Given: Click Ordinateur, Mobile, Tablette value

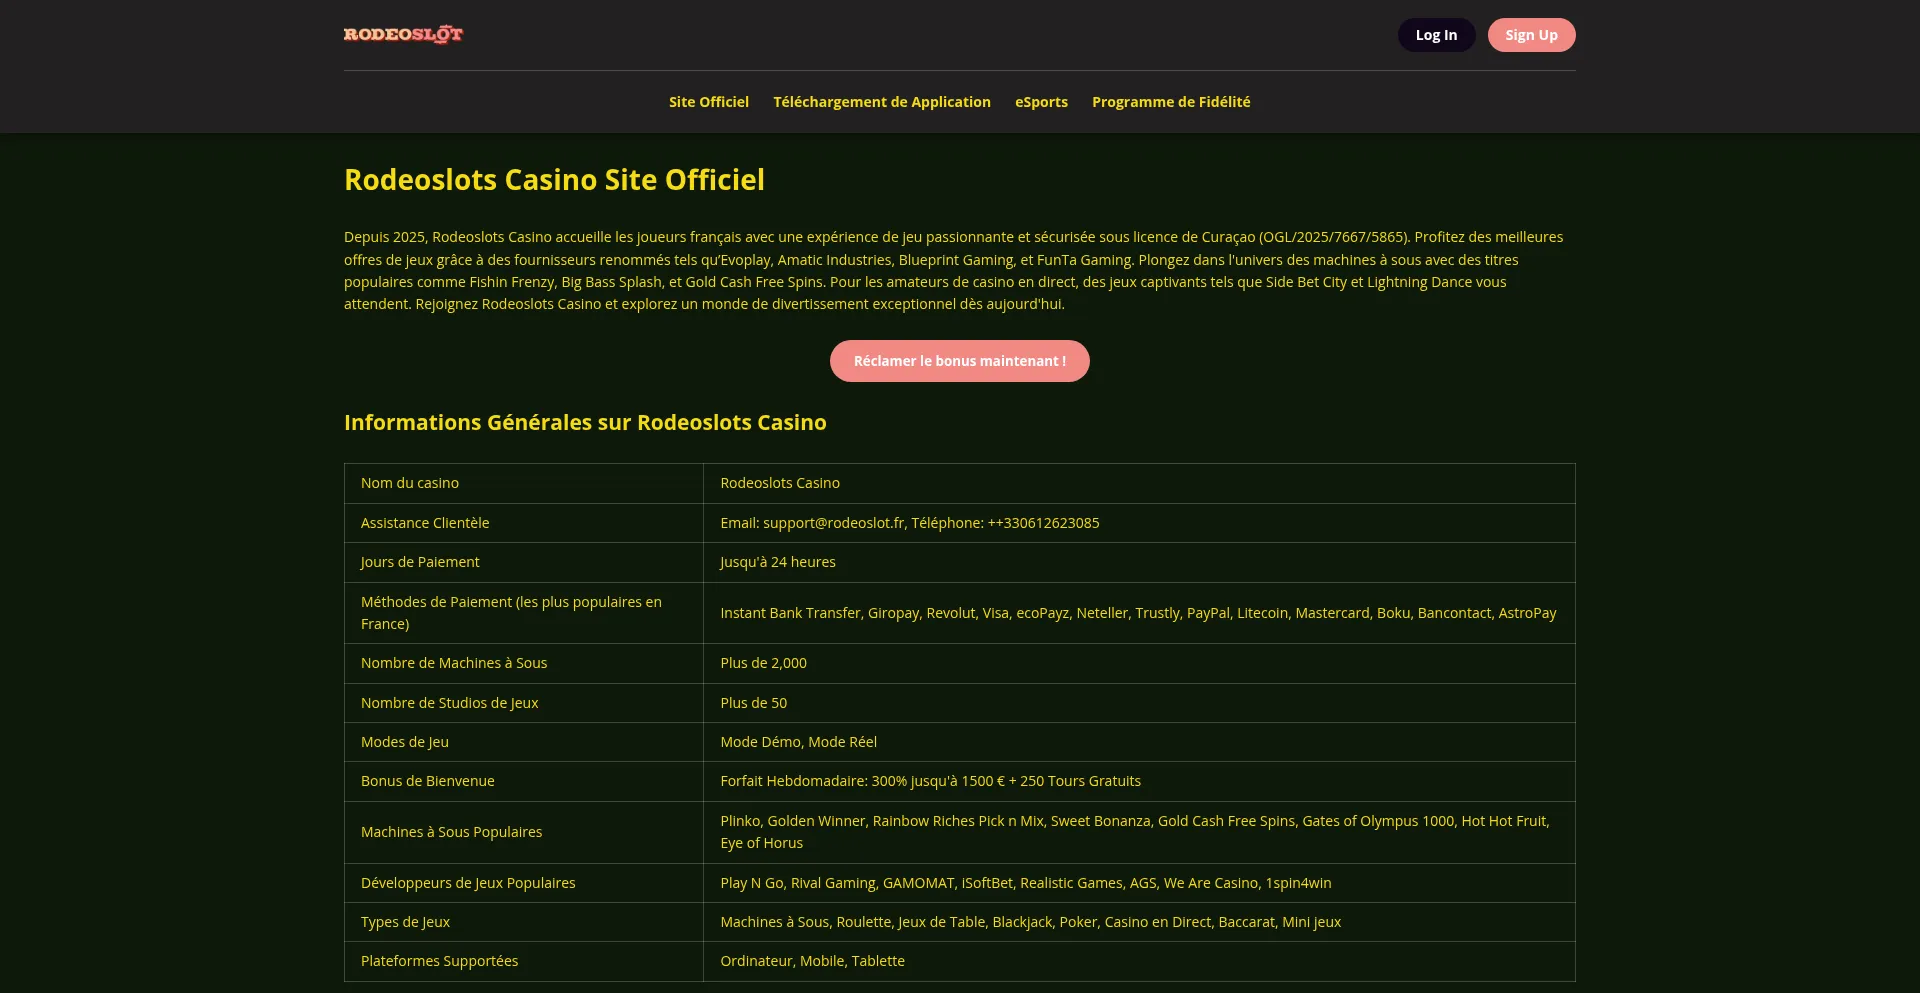Looking at the screenshot, I should click(x=1139, y=961).
